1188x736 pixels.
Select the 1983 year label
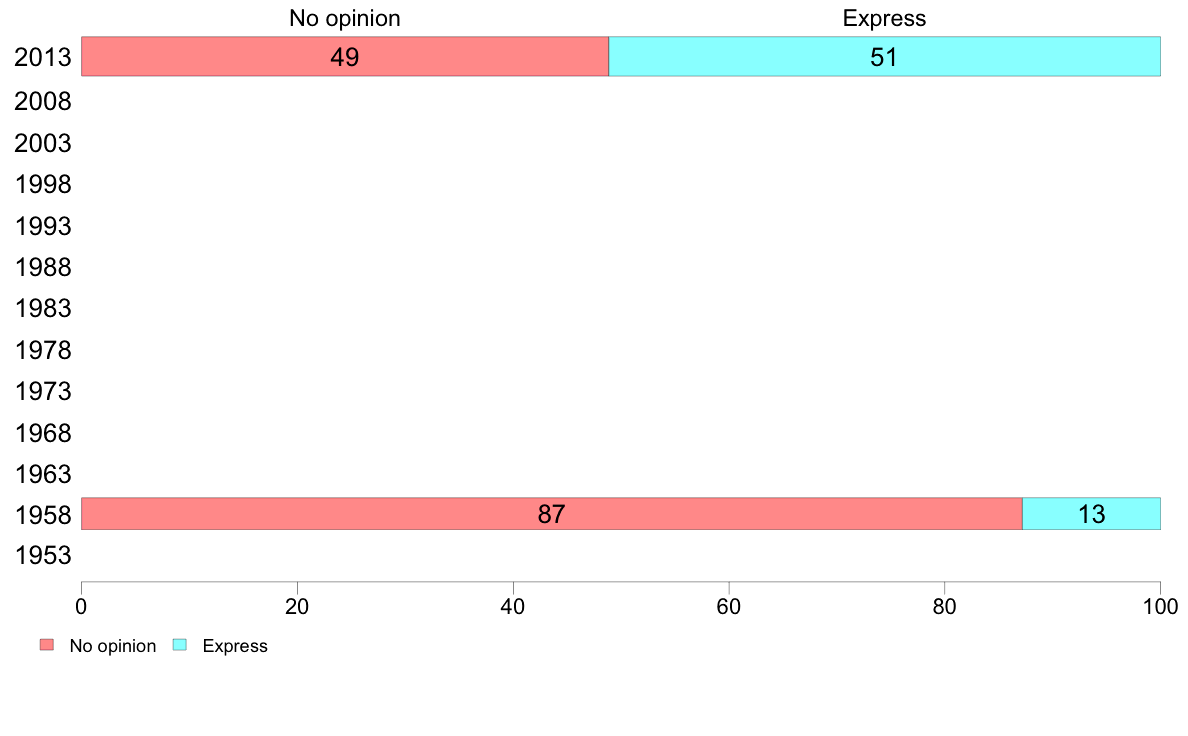coord(42,308)
